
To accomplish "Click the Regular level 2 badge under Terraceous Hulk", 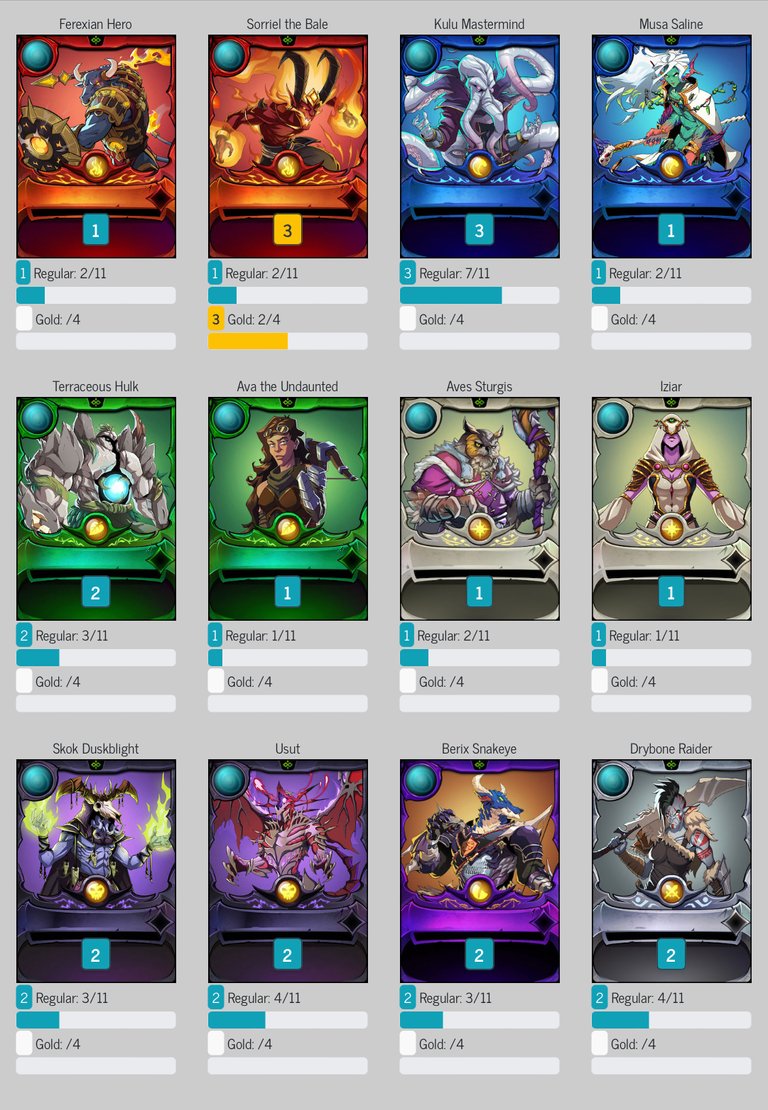I will 24,636.
